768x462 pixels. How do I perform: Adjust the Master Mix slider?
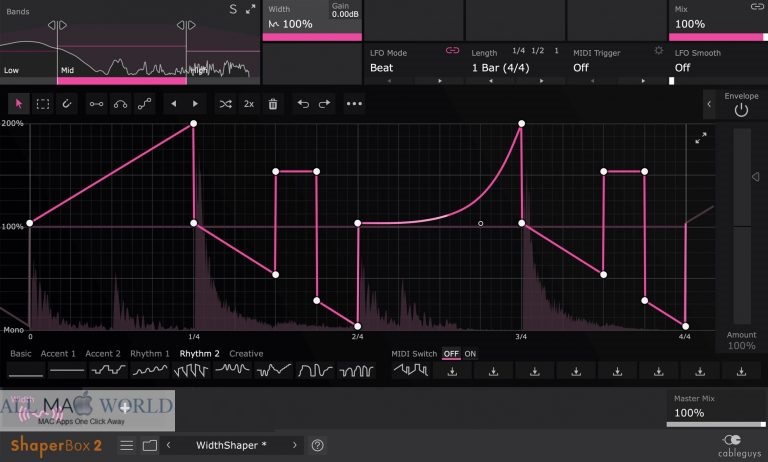(716, 424)
